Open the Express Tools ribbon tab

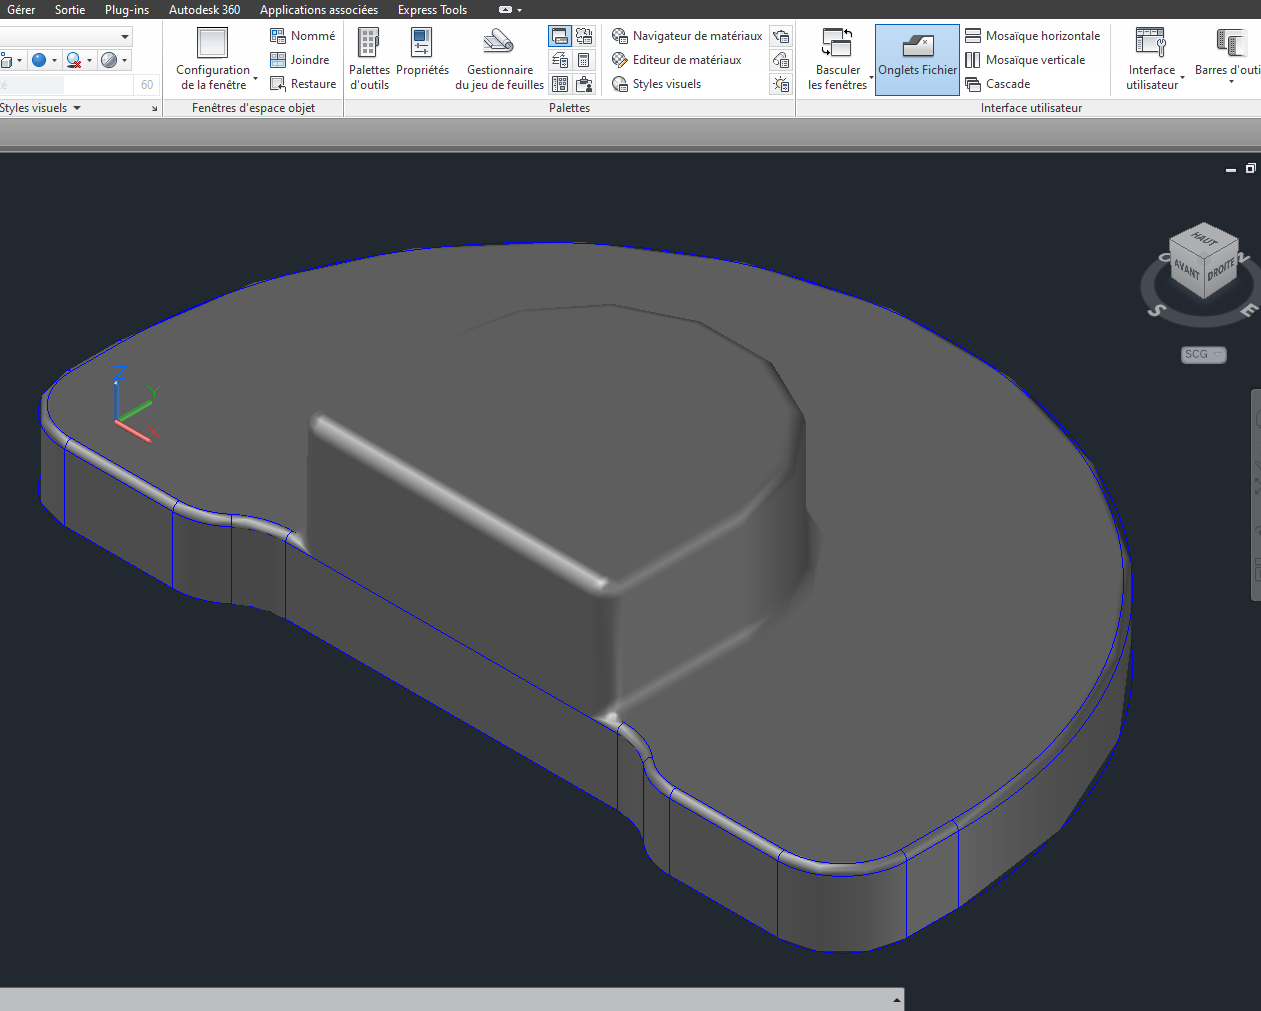pos(432,10)
